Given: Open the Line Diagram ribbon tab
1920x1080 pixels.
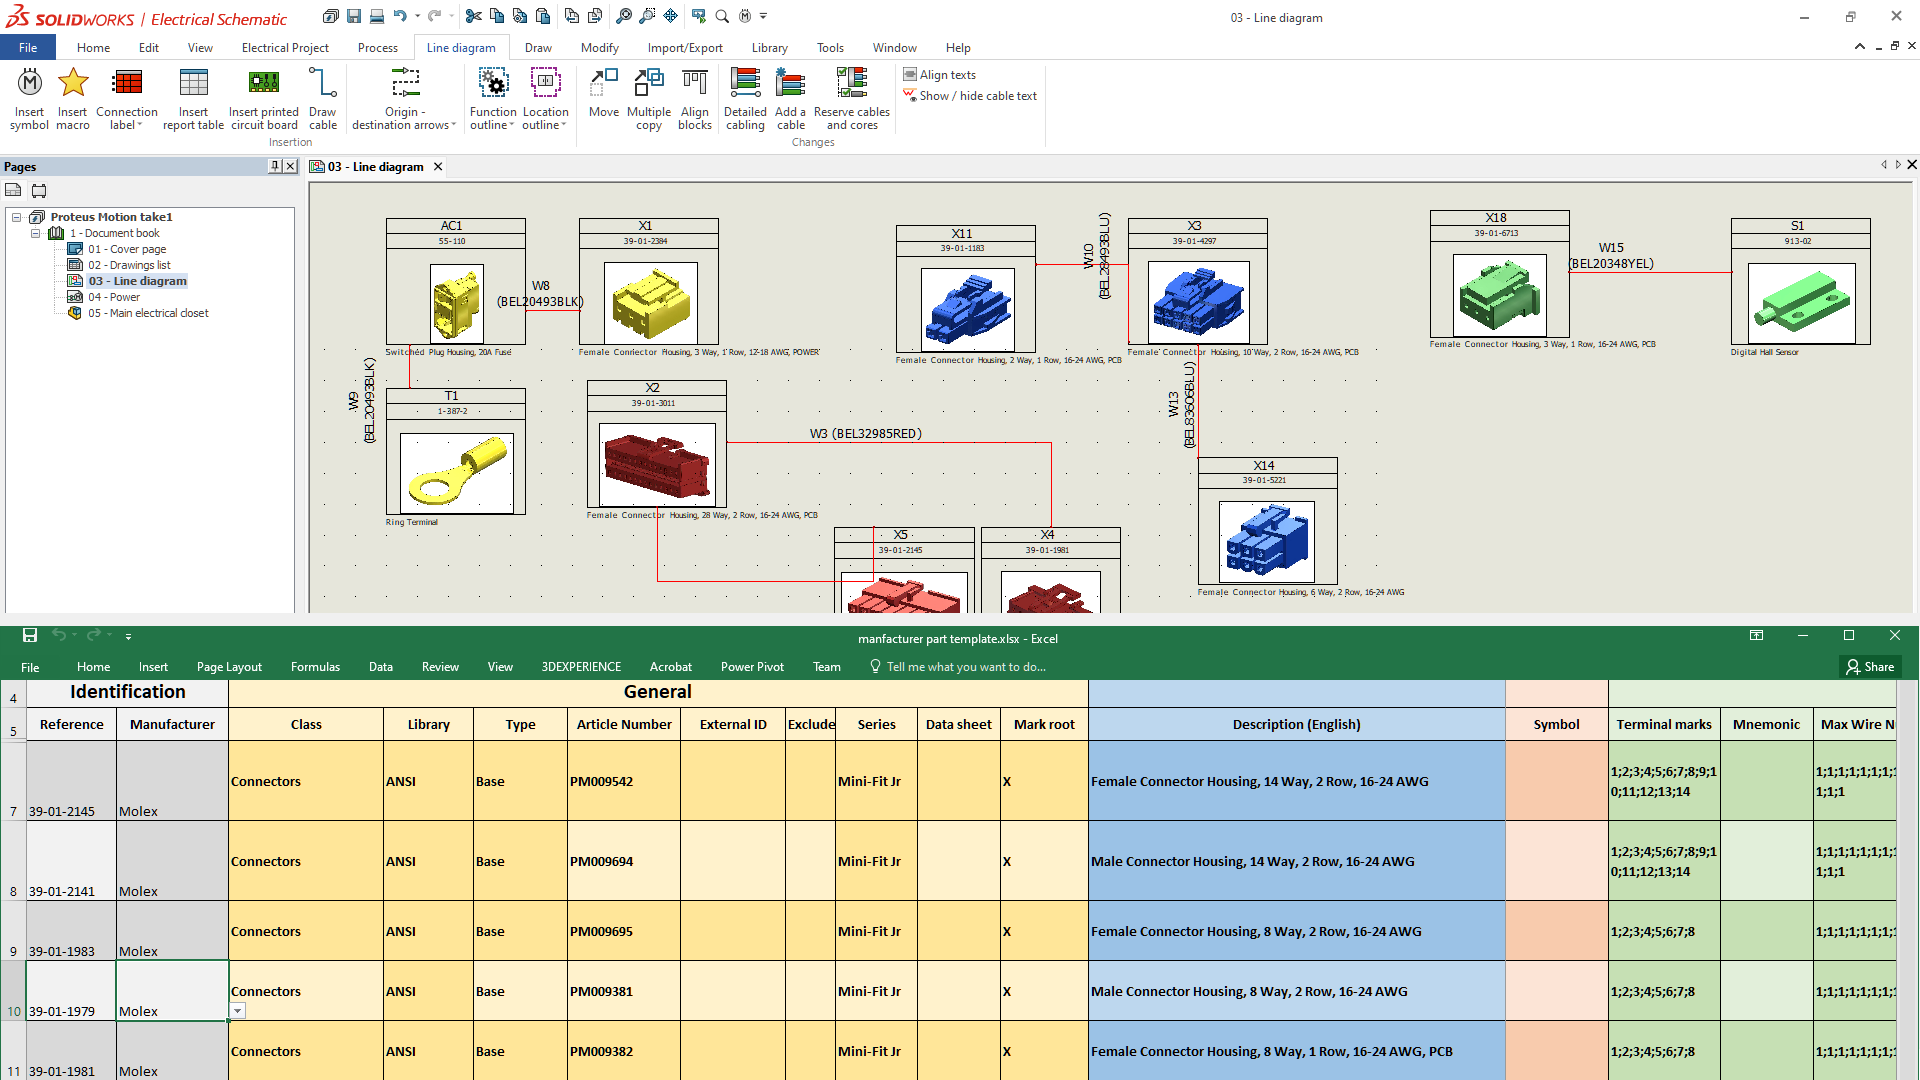Looking at the screenshot, I should click(460, 47).
